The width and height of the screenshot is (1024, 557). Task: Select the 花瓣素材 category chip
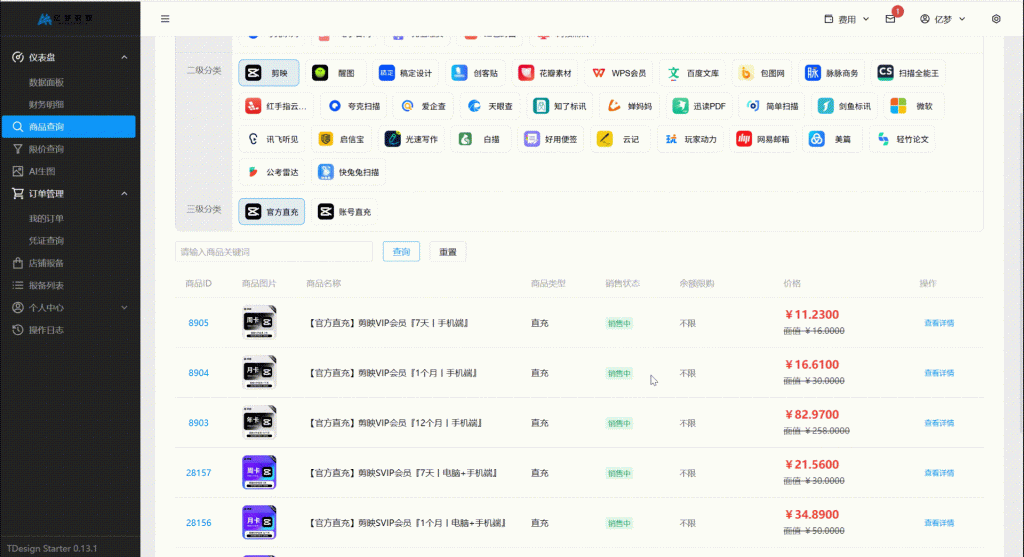click(545, 73)
